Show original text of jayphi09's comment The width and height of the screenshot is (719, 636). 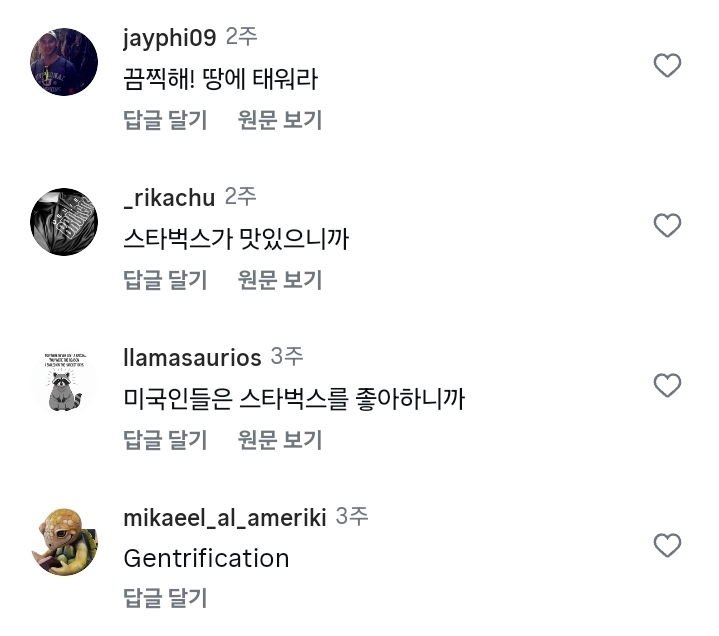pyautogui.click(x=280, y=120)
